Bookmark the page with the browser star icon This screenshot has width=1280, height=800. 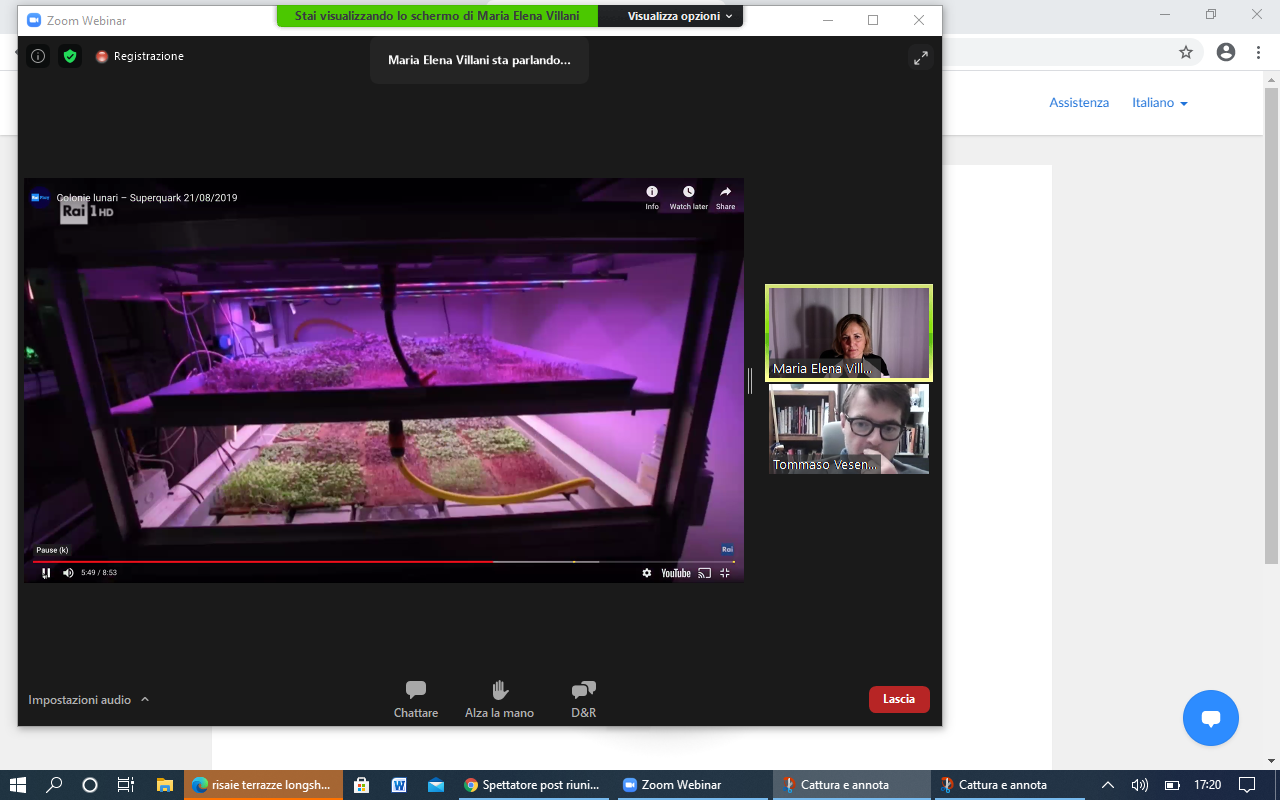[1186, 52]
